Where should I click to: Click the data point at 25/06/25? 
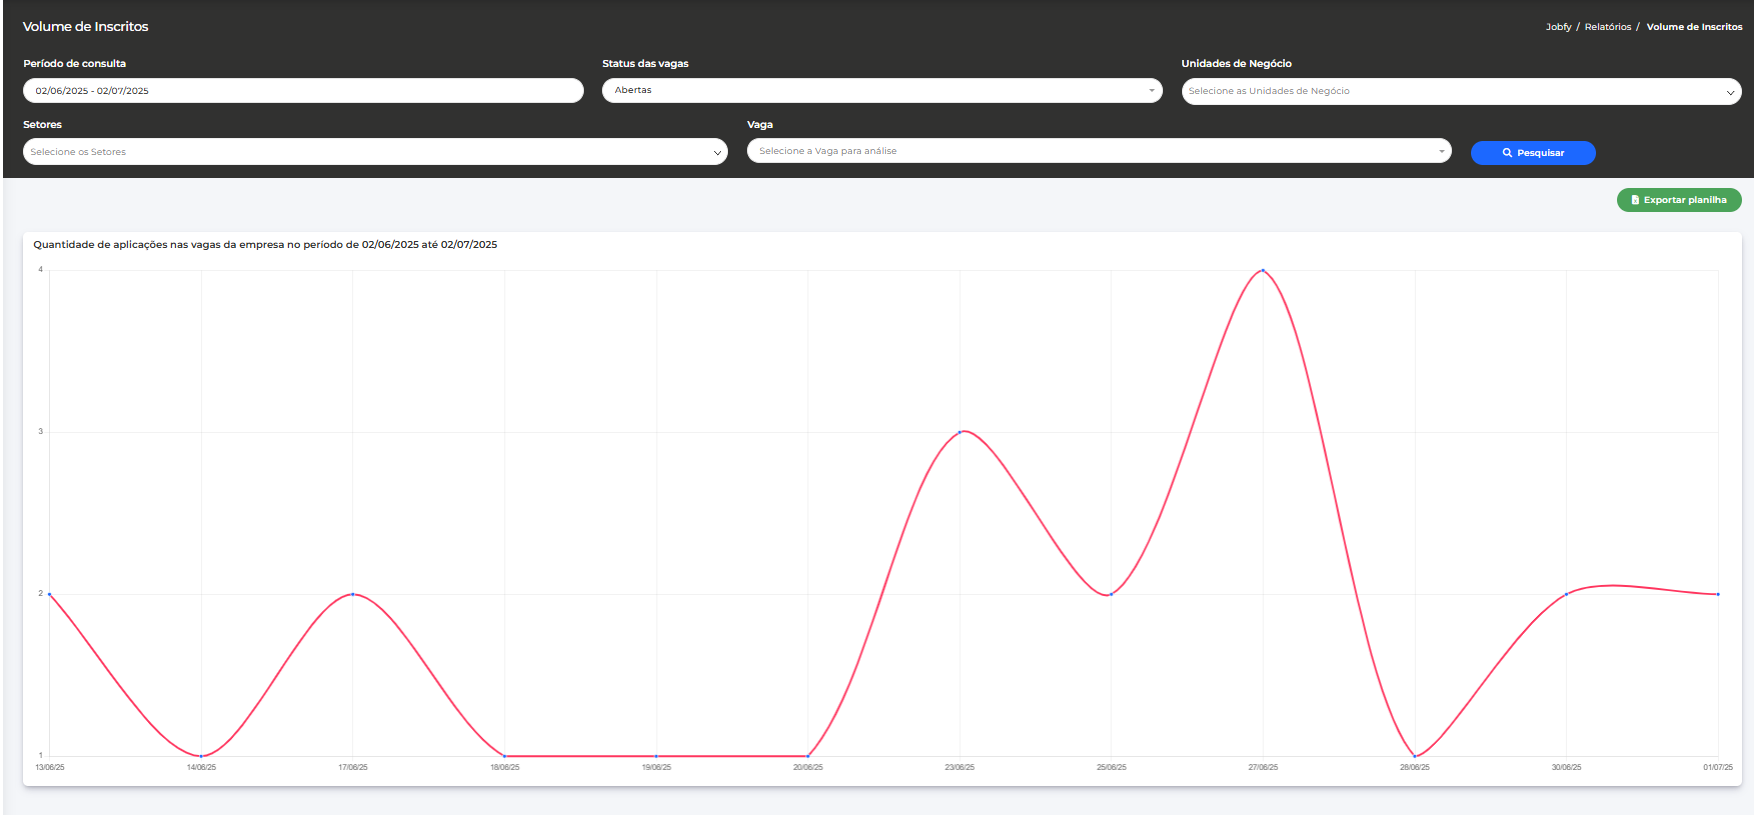pos(1111,594)
